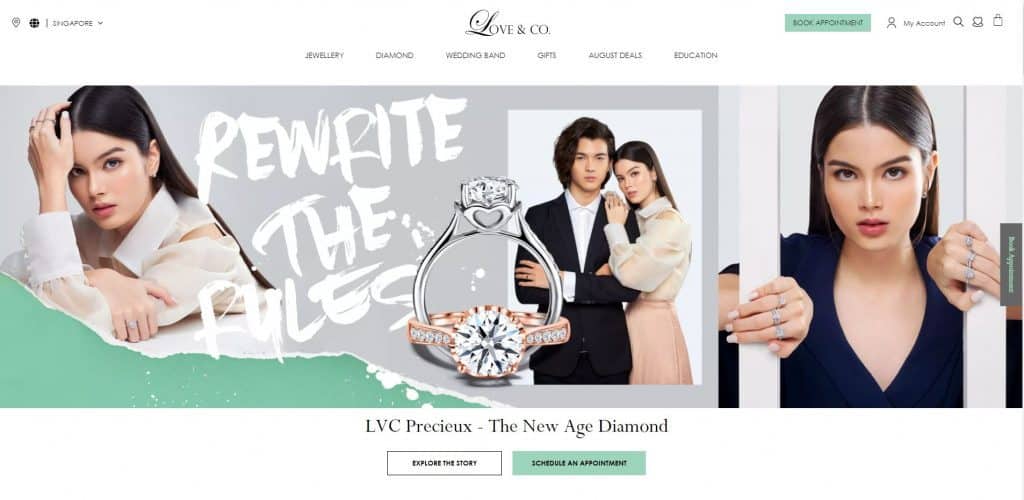Click the globe language icon
The height and width of the screenshot is (500, 1024).
(x=34, y=23)
